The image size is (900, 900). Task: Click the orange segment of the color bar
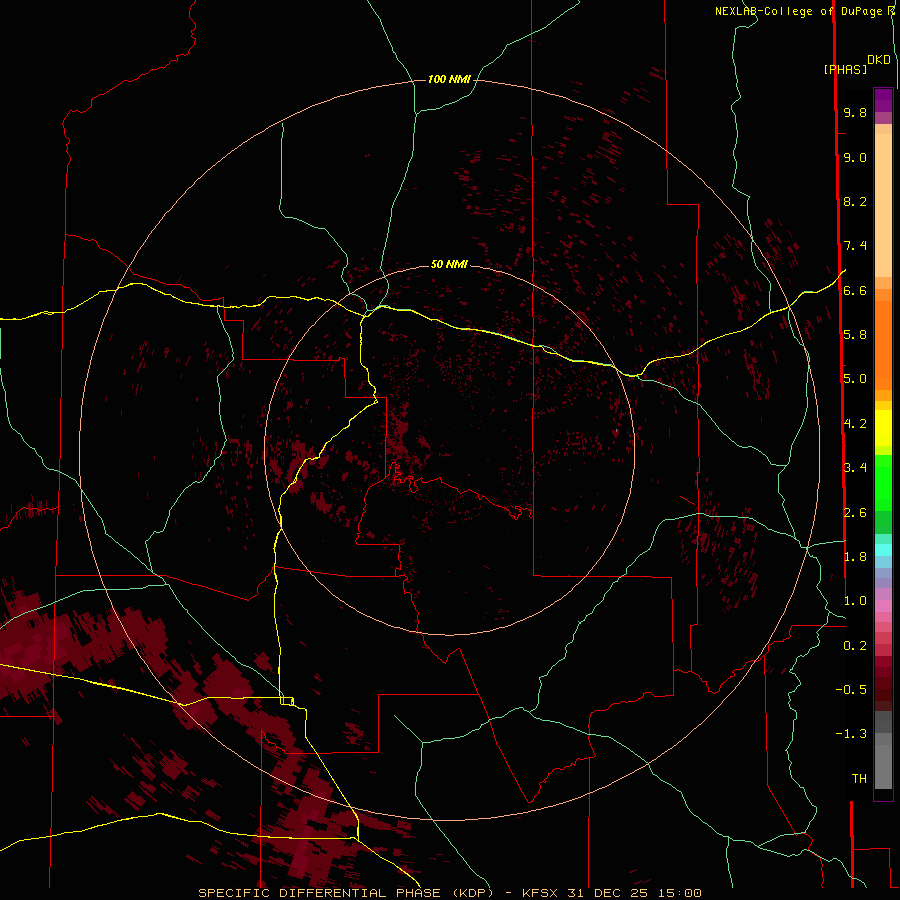[x=883, y=345]
